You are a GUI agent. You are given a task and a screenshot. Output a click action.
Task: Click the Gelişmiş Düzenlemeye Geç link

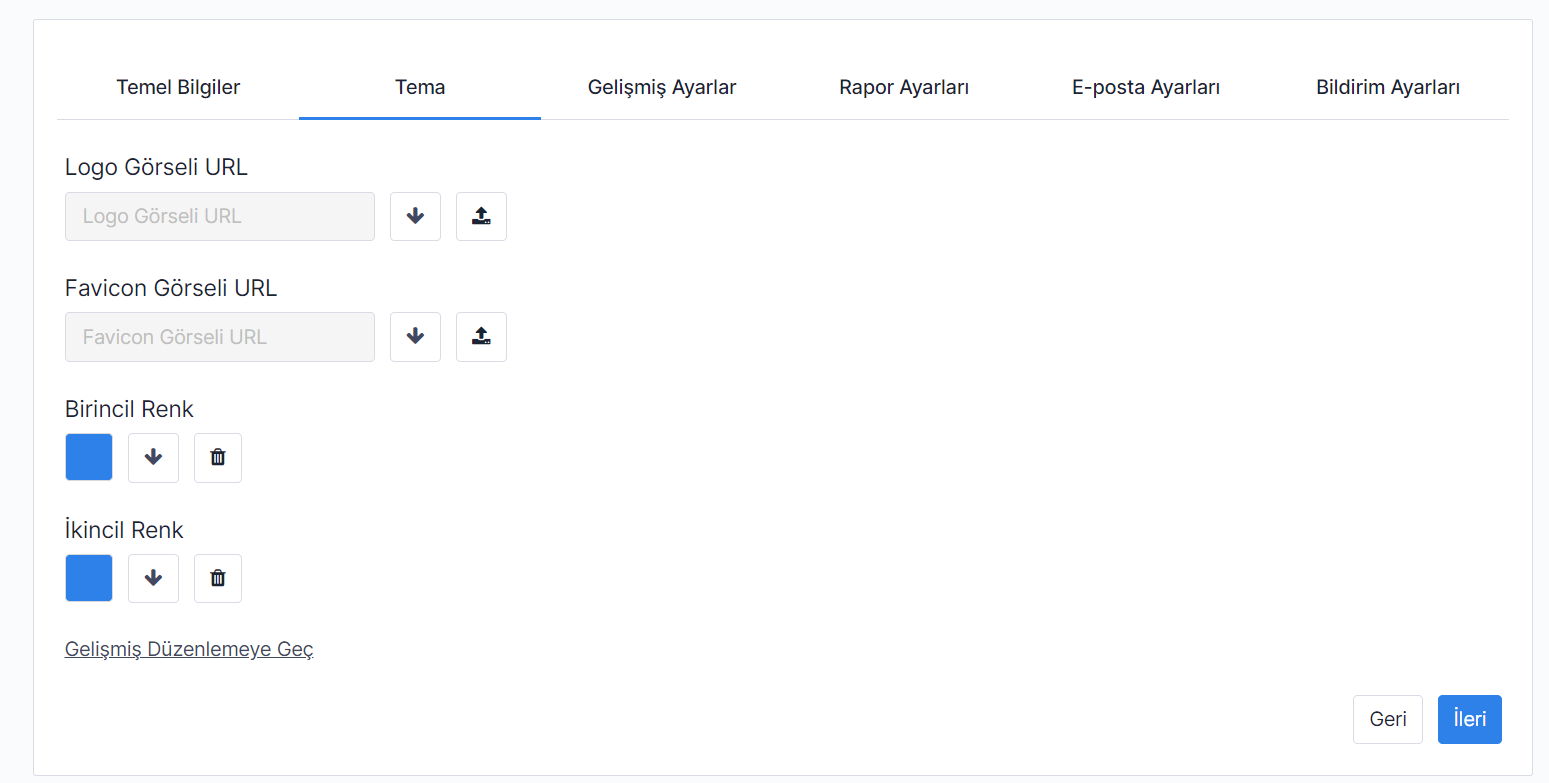coord(189,649)
